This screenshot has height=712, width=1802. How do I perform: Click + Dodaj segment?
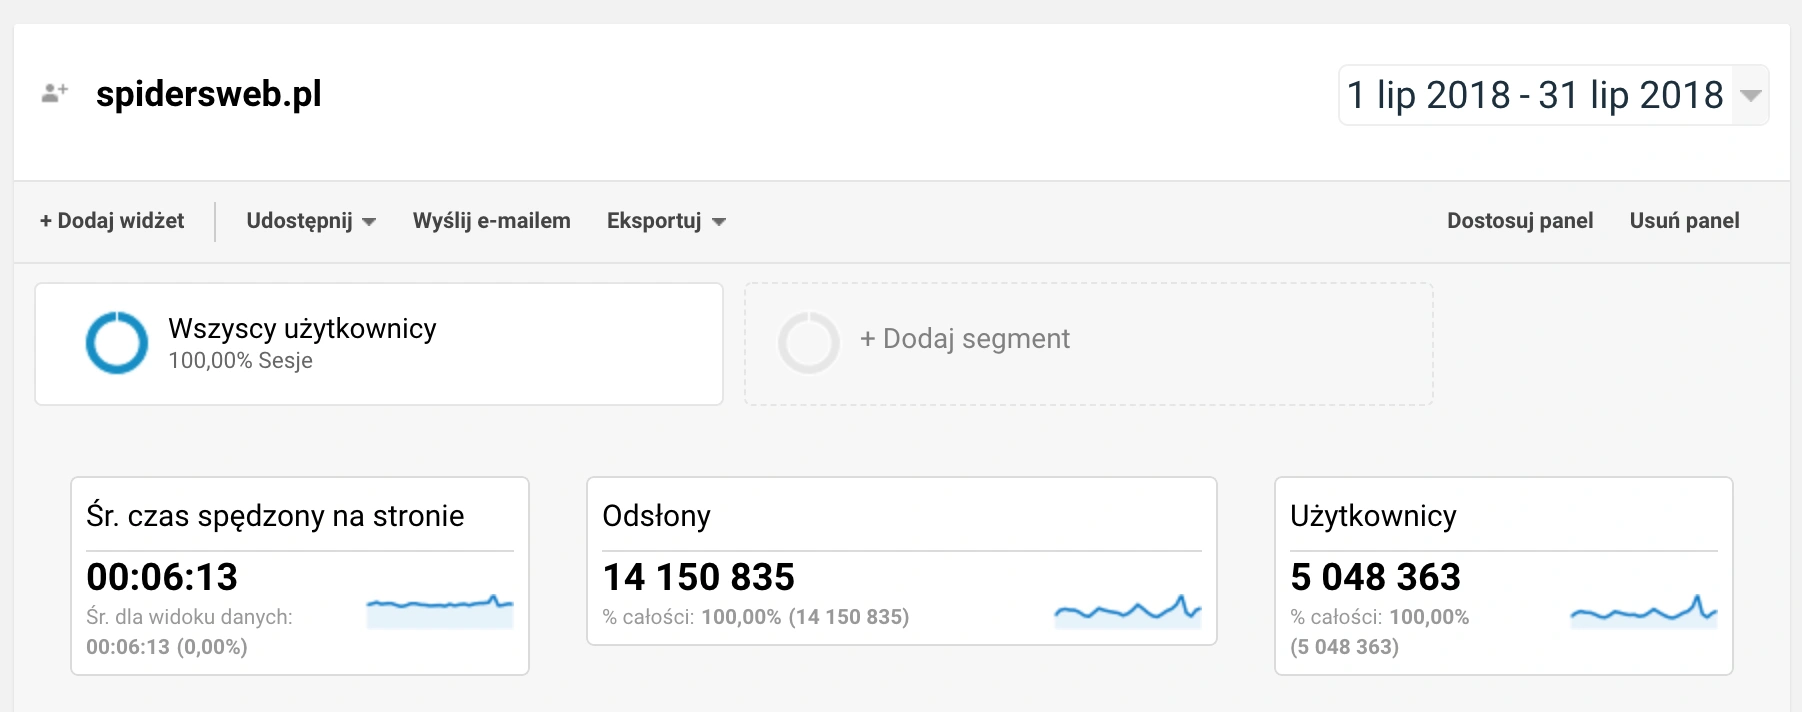(965, 339)
